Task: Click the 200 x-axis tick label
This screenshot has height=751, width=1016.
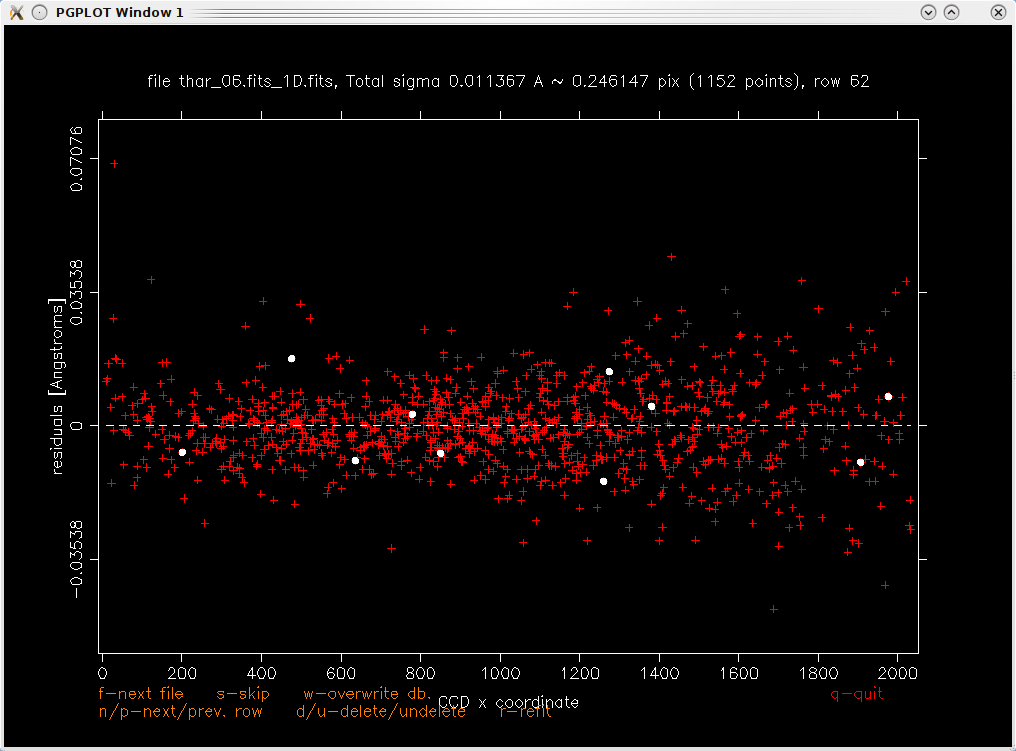Action: tap(182, 673)
